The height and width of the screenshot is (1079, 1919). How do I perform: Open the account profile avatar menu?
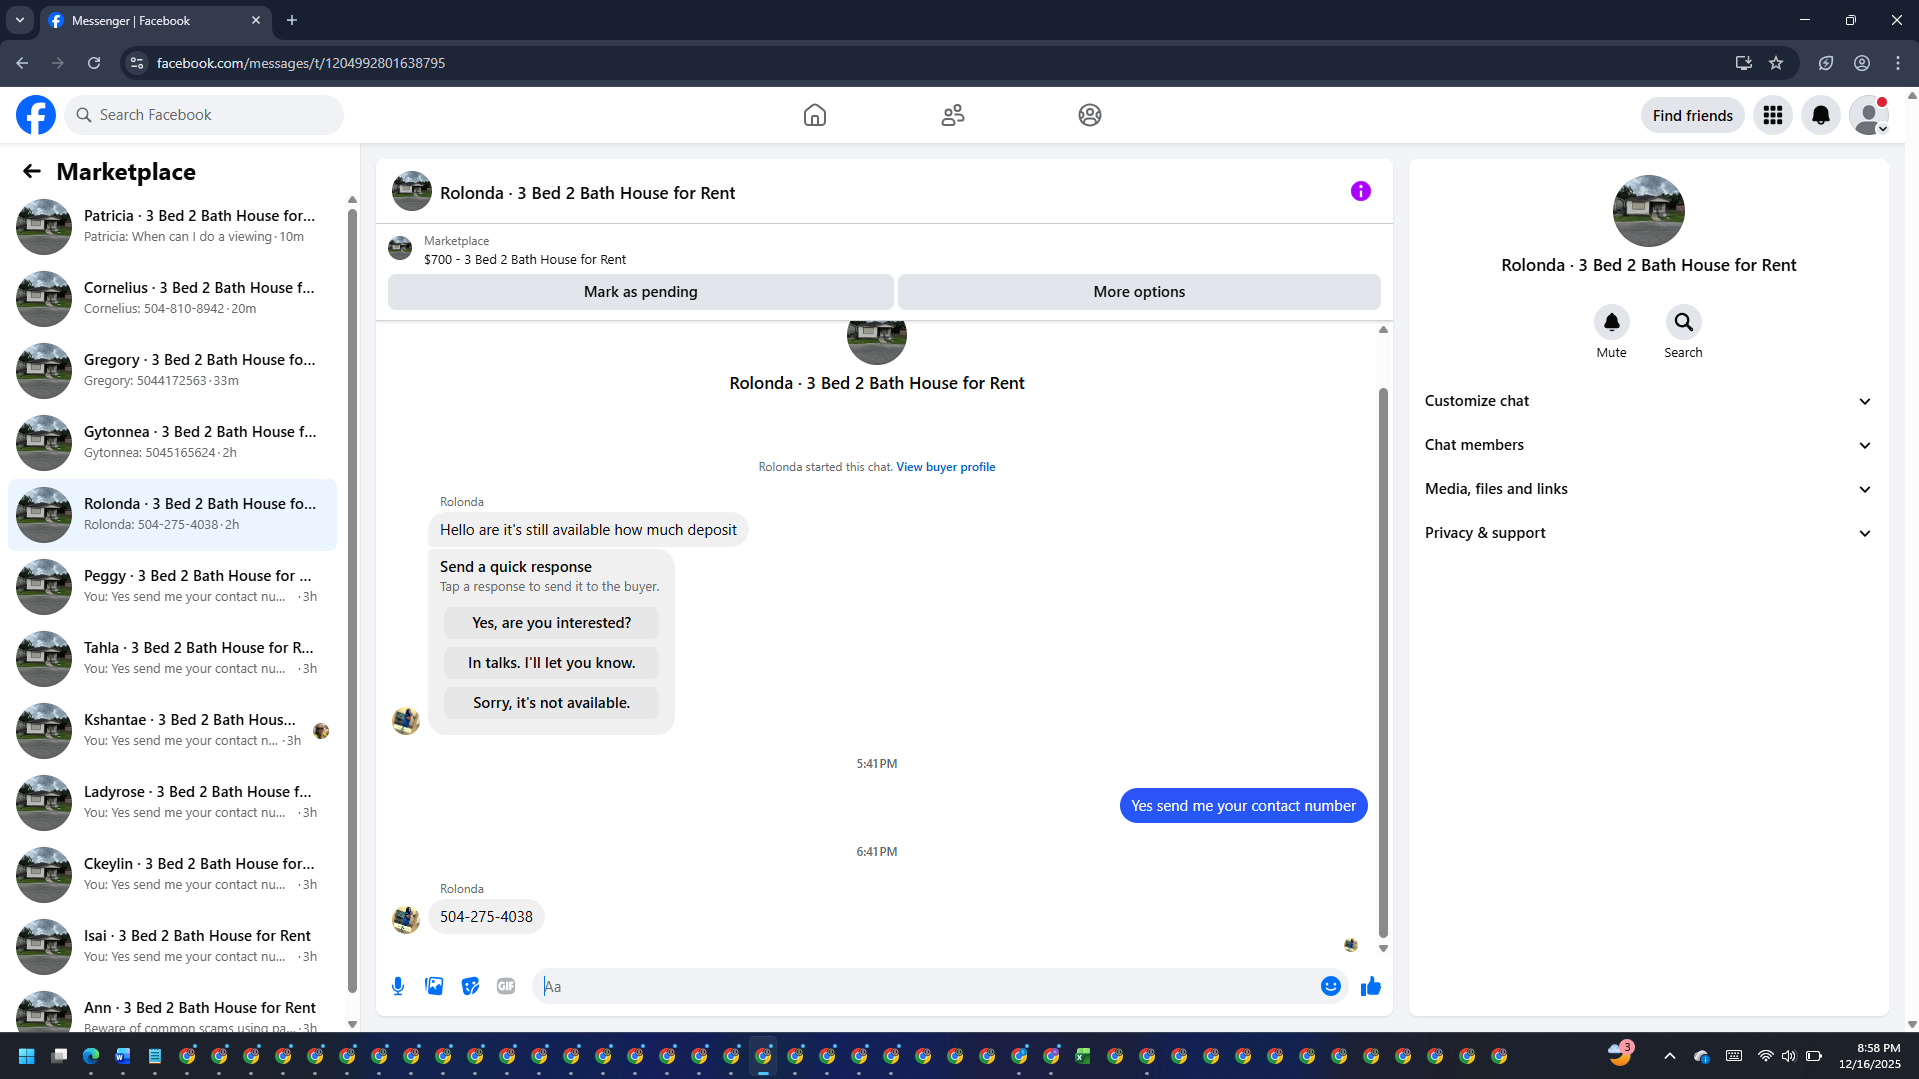(1869, 115)
